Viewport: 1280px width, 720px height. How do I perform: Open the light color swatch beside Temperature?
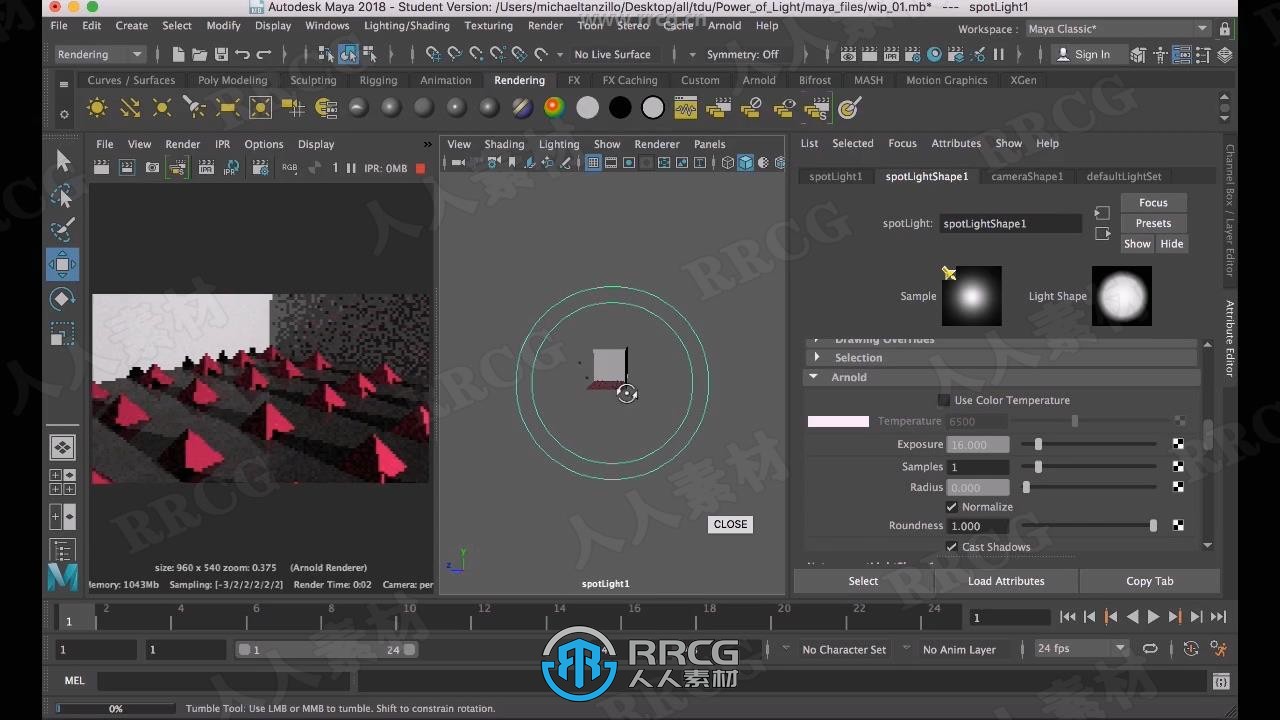(x=838, y=421)
